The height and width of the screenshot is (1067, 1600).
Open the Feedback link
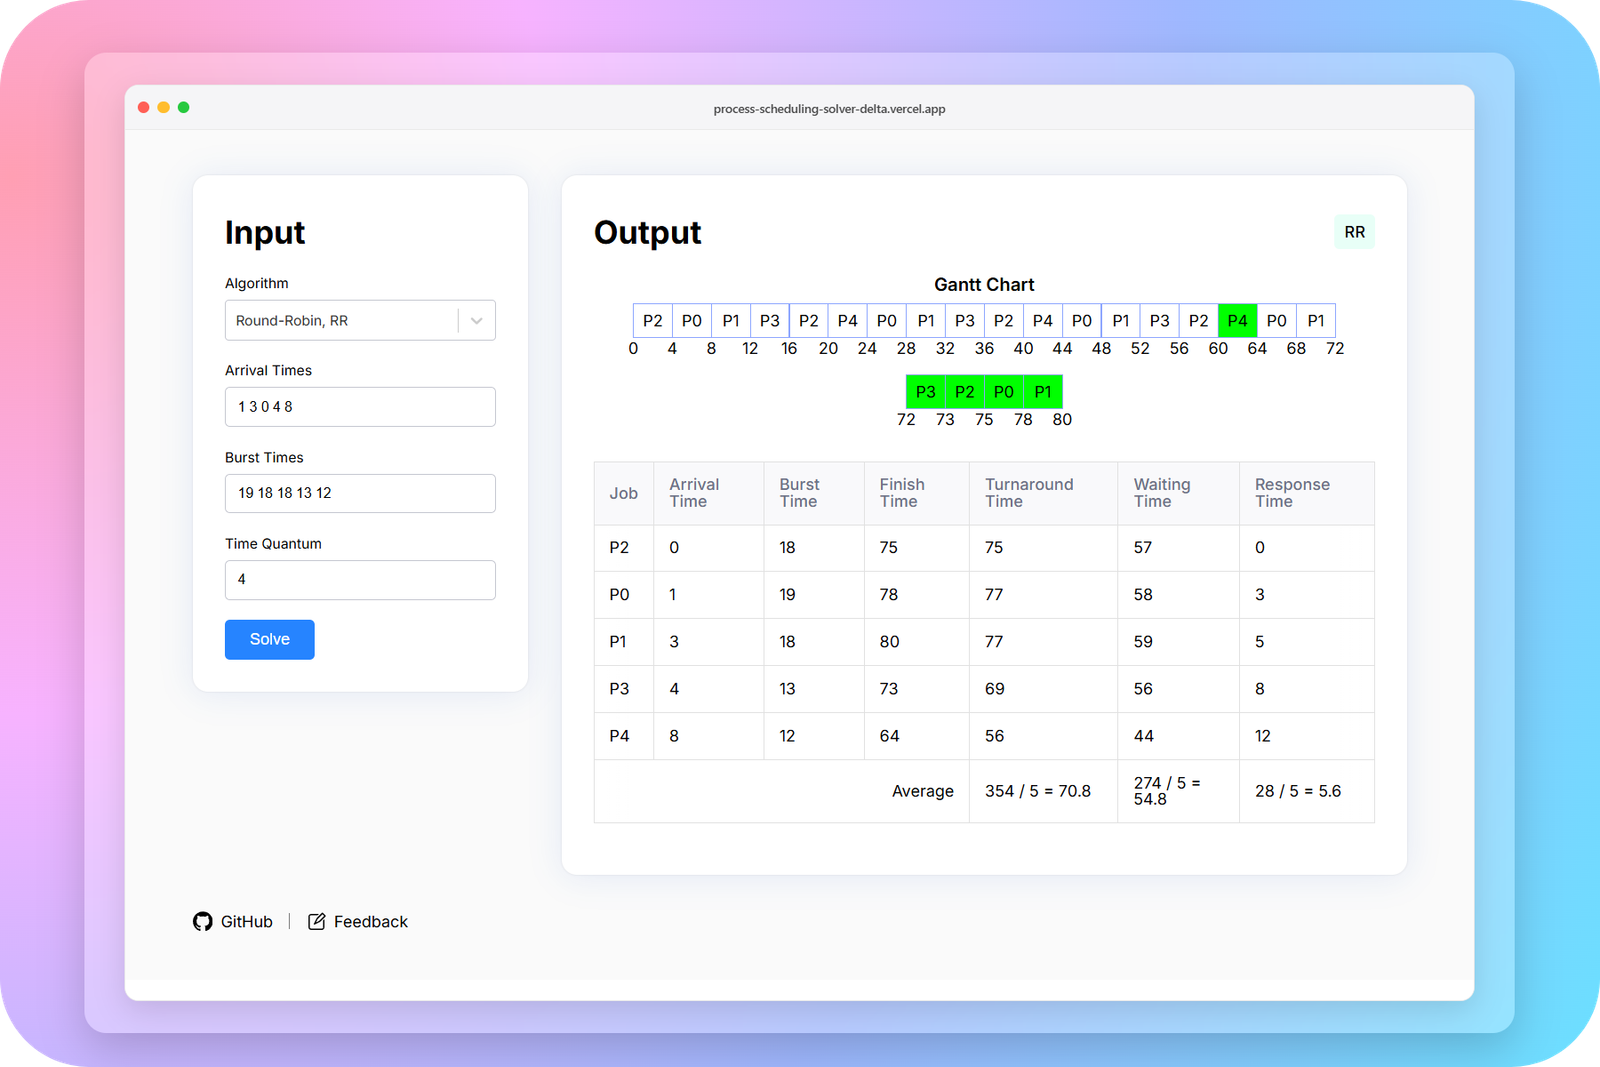(370, 921)
